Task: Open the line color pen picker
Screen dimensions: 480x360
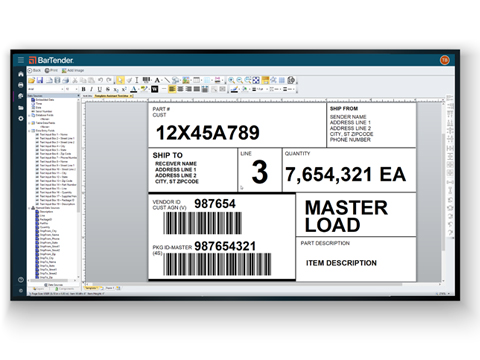Action: pos(235,89)
